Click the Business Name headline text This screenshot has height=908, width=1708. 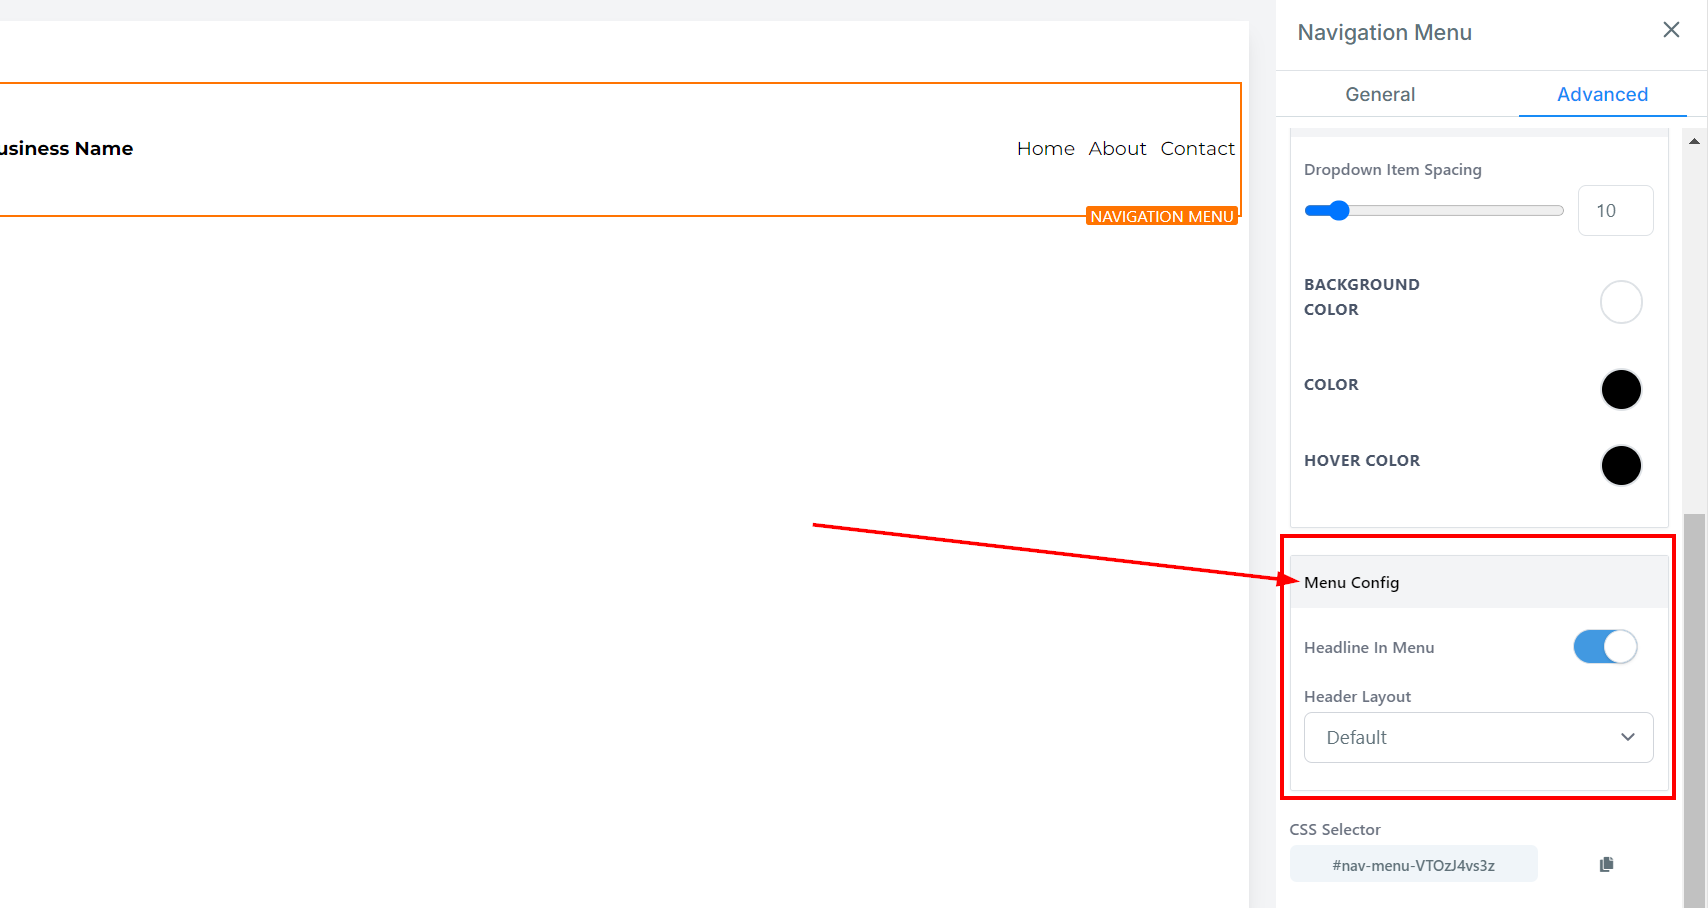click(x=66, y=148)
